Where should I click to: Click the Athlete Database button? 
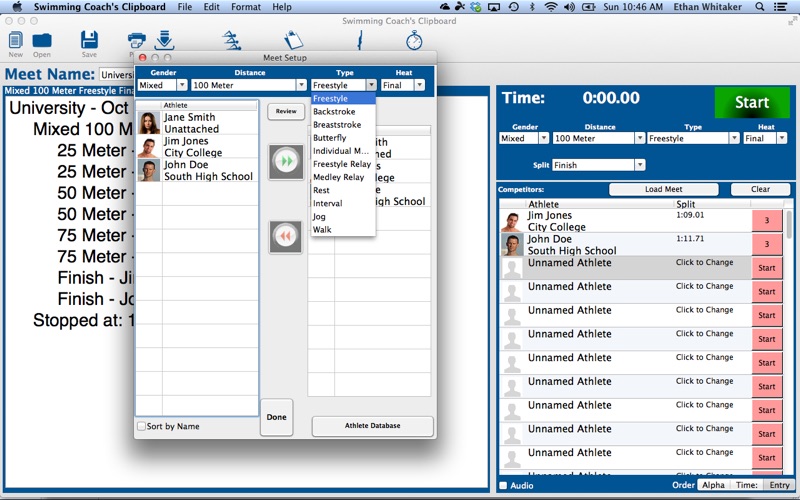click(372, 426)
